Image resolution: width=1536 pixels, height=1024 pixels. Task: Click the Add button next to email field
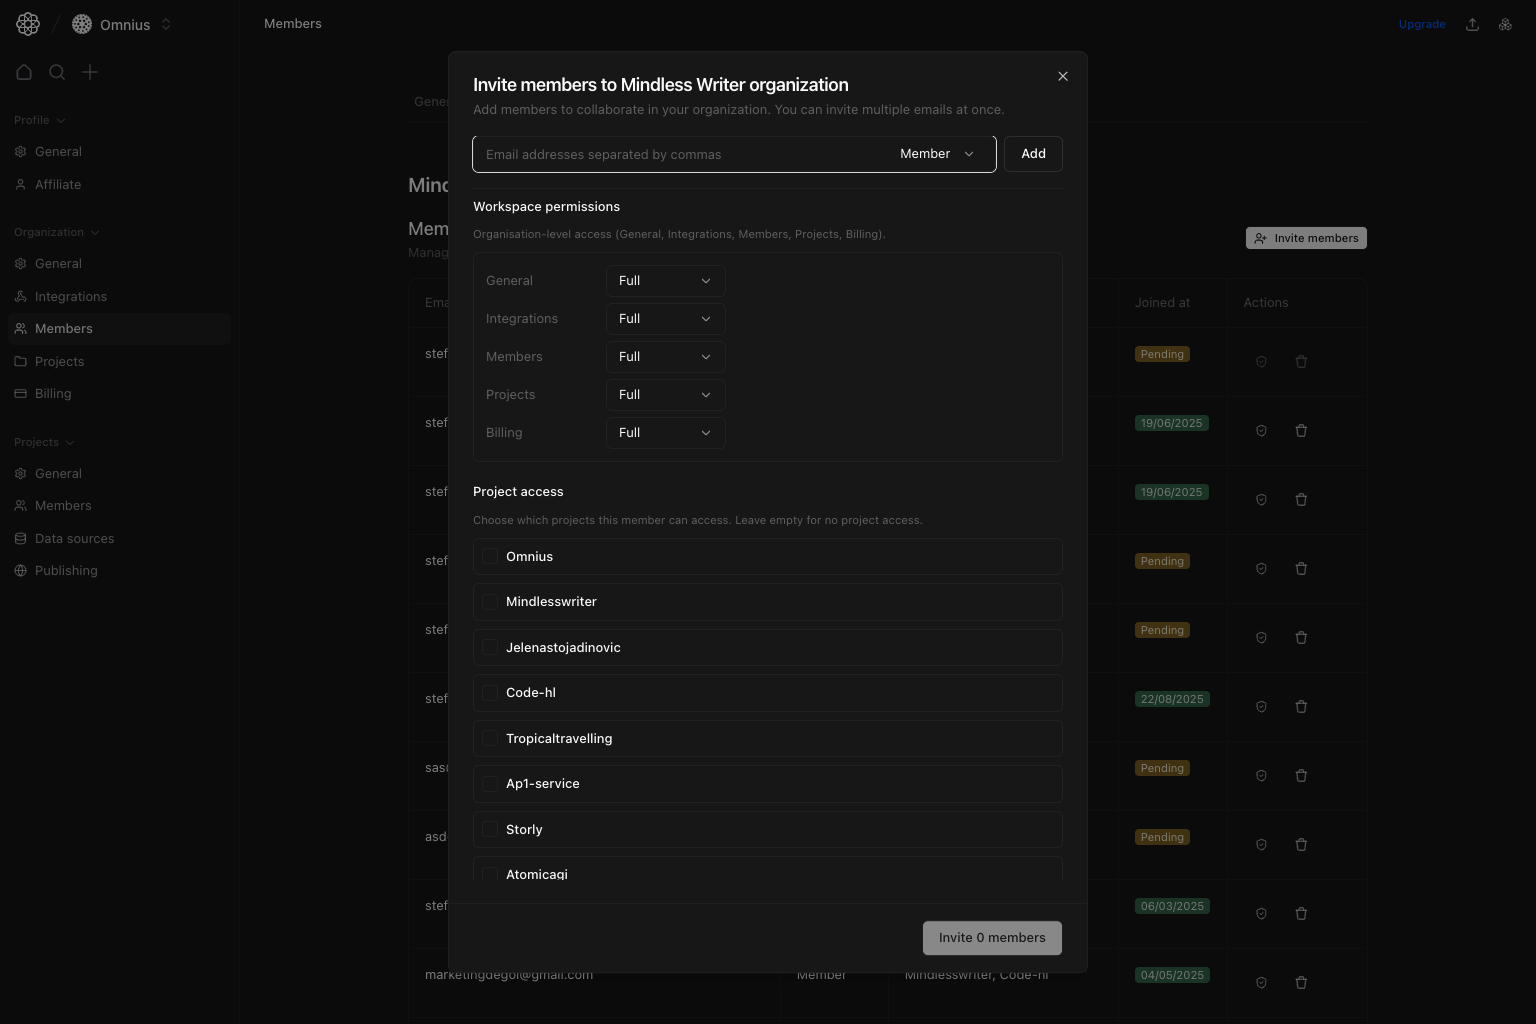1033,154
